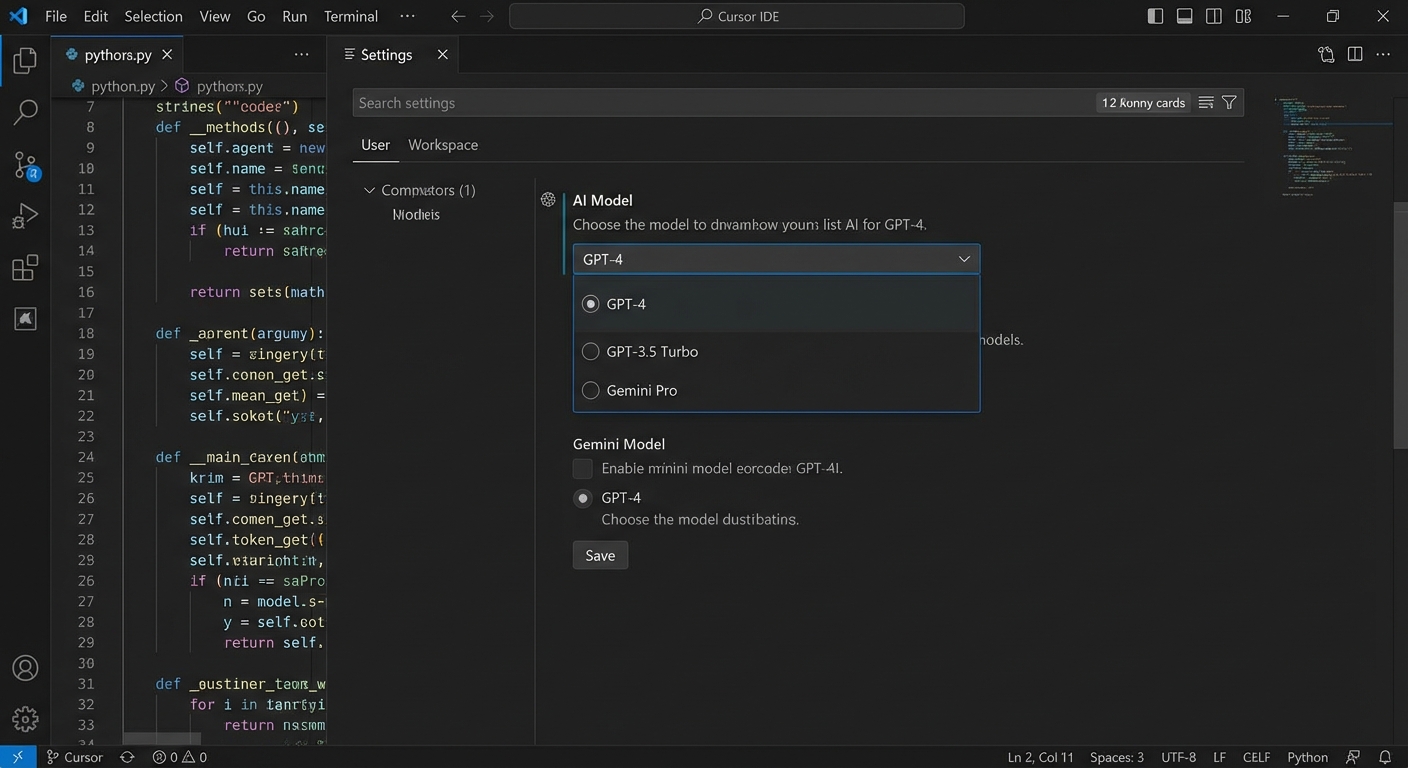The width and height of the screenshot is (1408, 768).
Task: Select GPT-4 radio under Gemini Model
Action: pos(582,498)
